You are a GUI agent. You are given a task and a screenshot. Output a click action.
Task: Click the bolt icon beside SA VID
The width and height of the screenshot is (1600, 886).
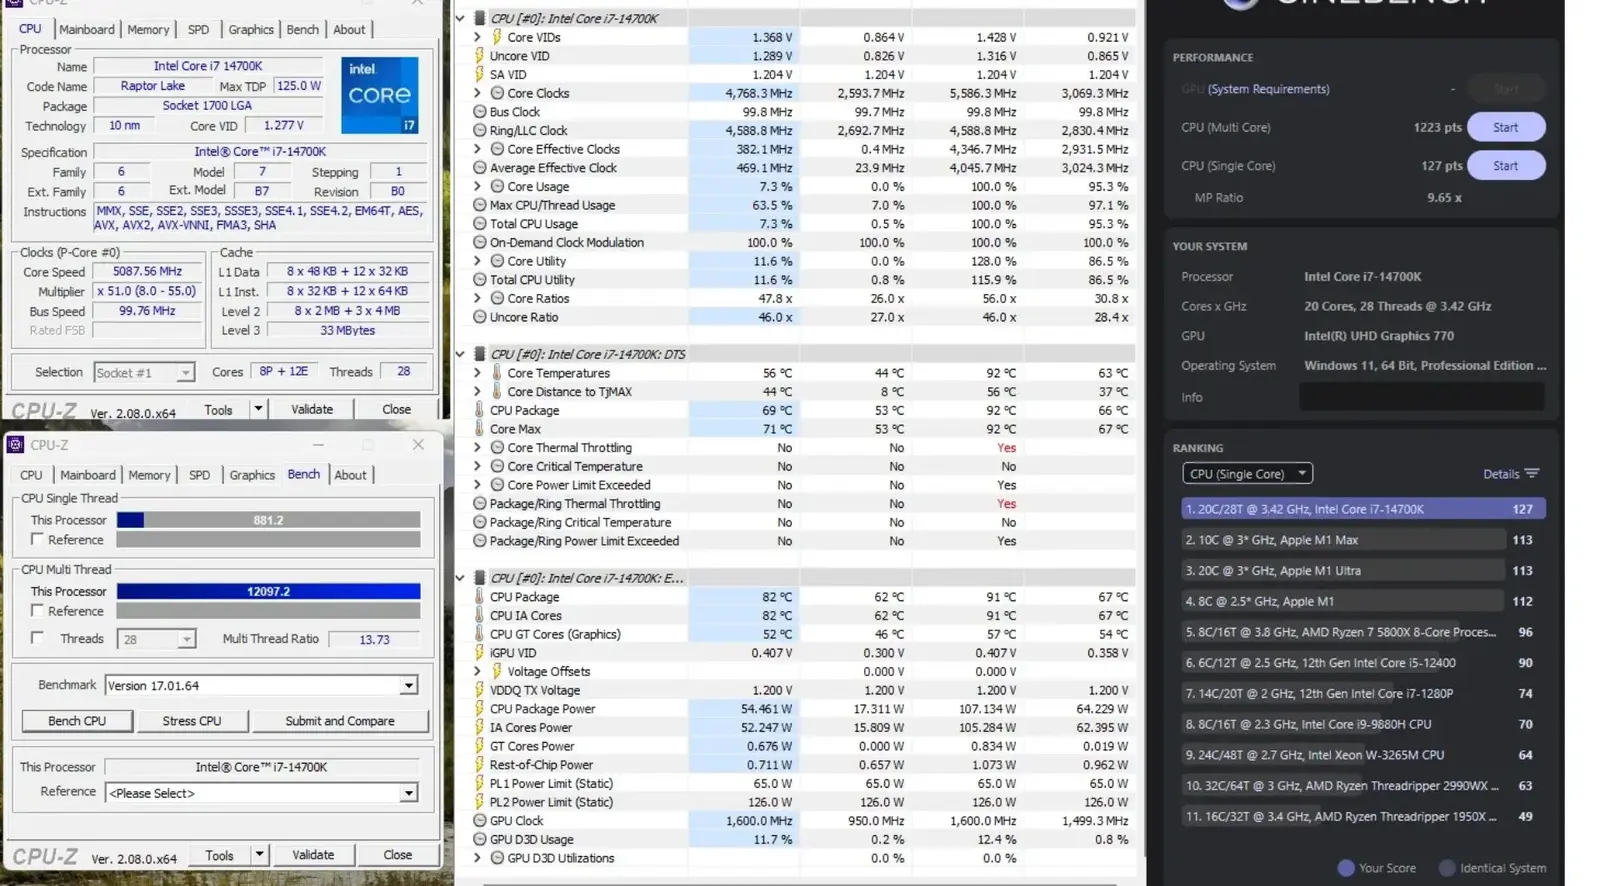(479, 74)
